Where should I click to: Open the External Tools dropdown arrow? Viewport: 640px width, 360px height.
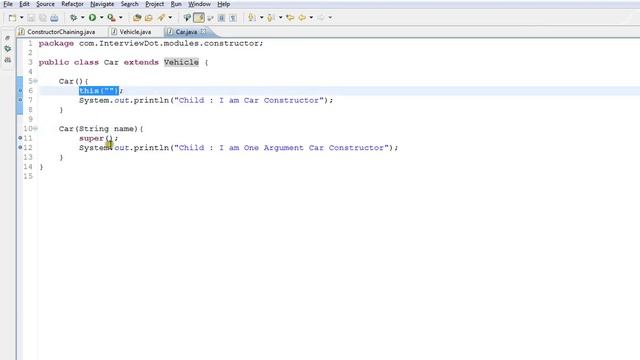121,18
